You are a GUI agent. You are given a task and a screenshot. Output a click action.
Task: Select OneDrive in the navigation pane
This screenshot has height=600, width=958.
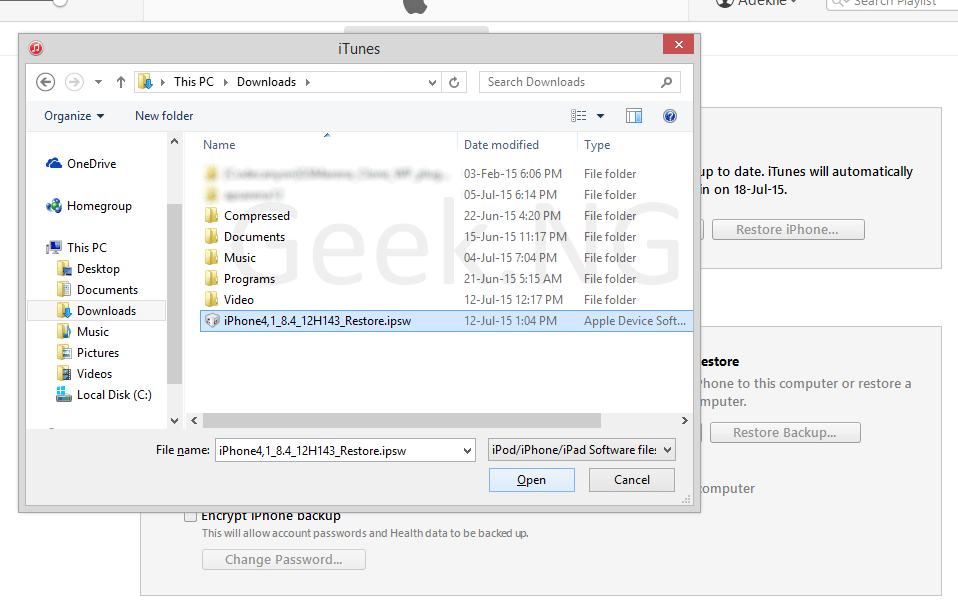pyautogui.click(x=81, y=164)
